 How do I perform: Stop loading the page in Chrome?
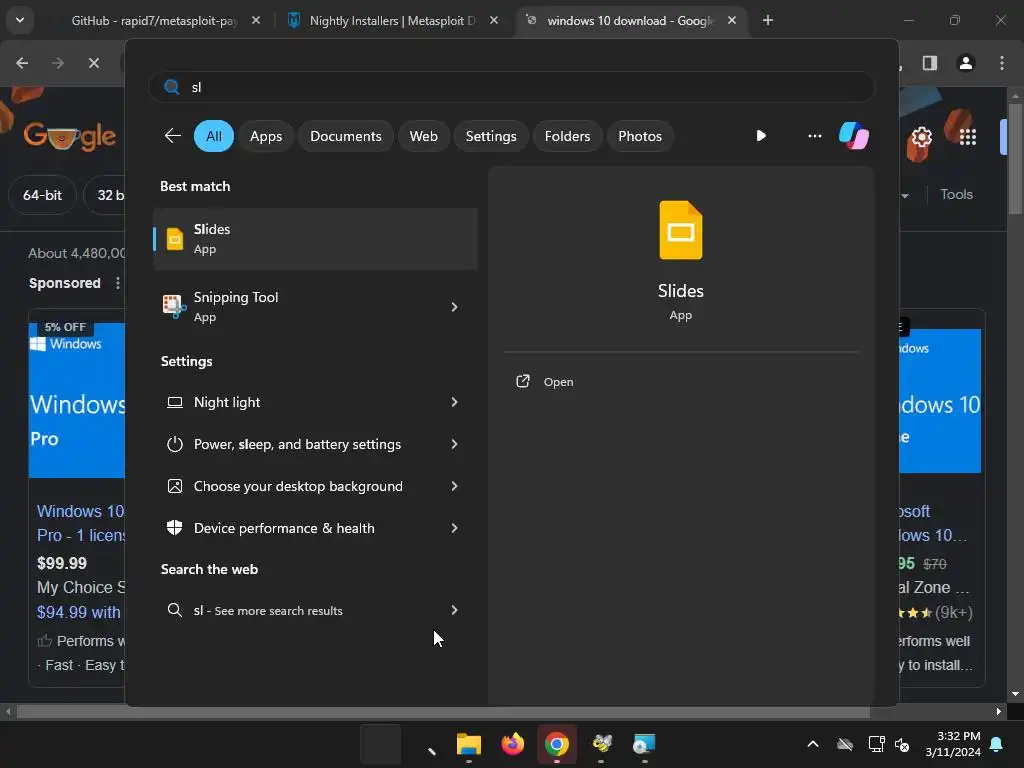point(94,63)
